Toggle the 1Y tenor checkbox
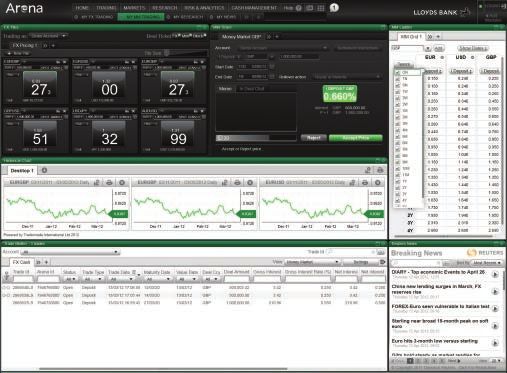This screenshot has height=373, width=507. coord(398,181)
